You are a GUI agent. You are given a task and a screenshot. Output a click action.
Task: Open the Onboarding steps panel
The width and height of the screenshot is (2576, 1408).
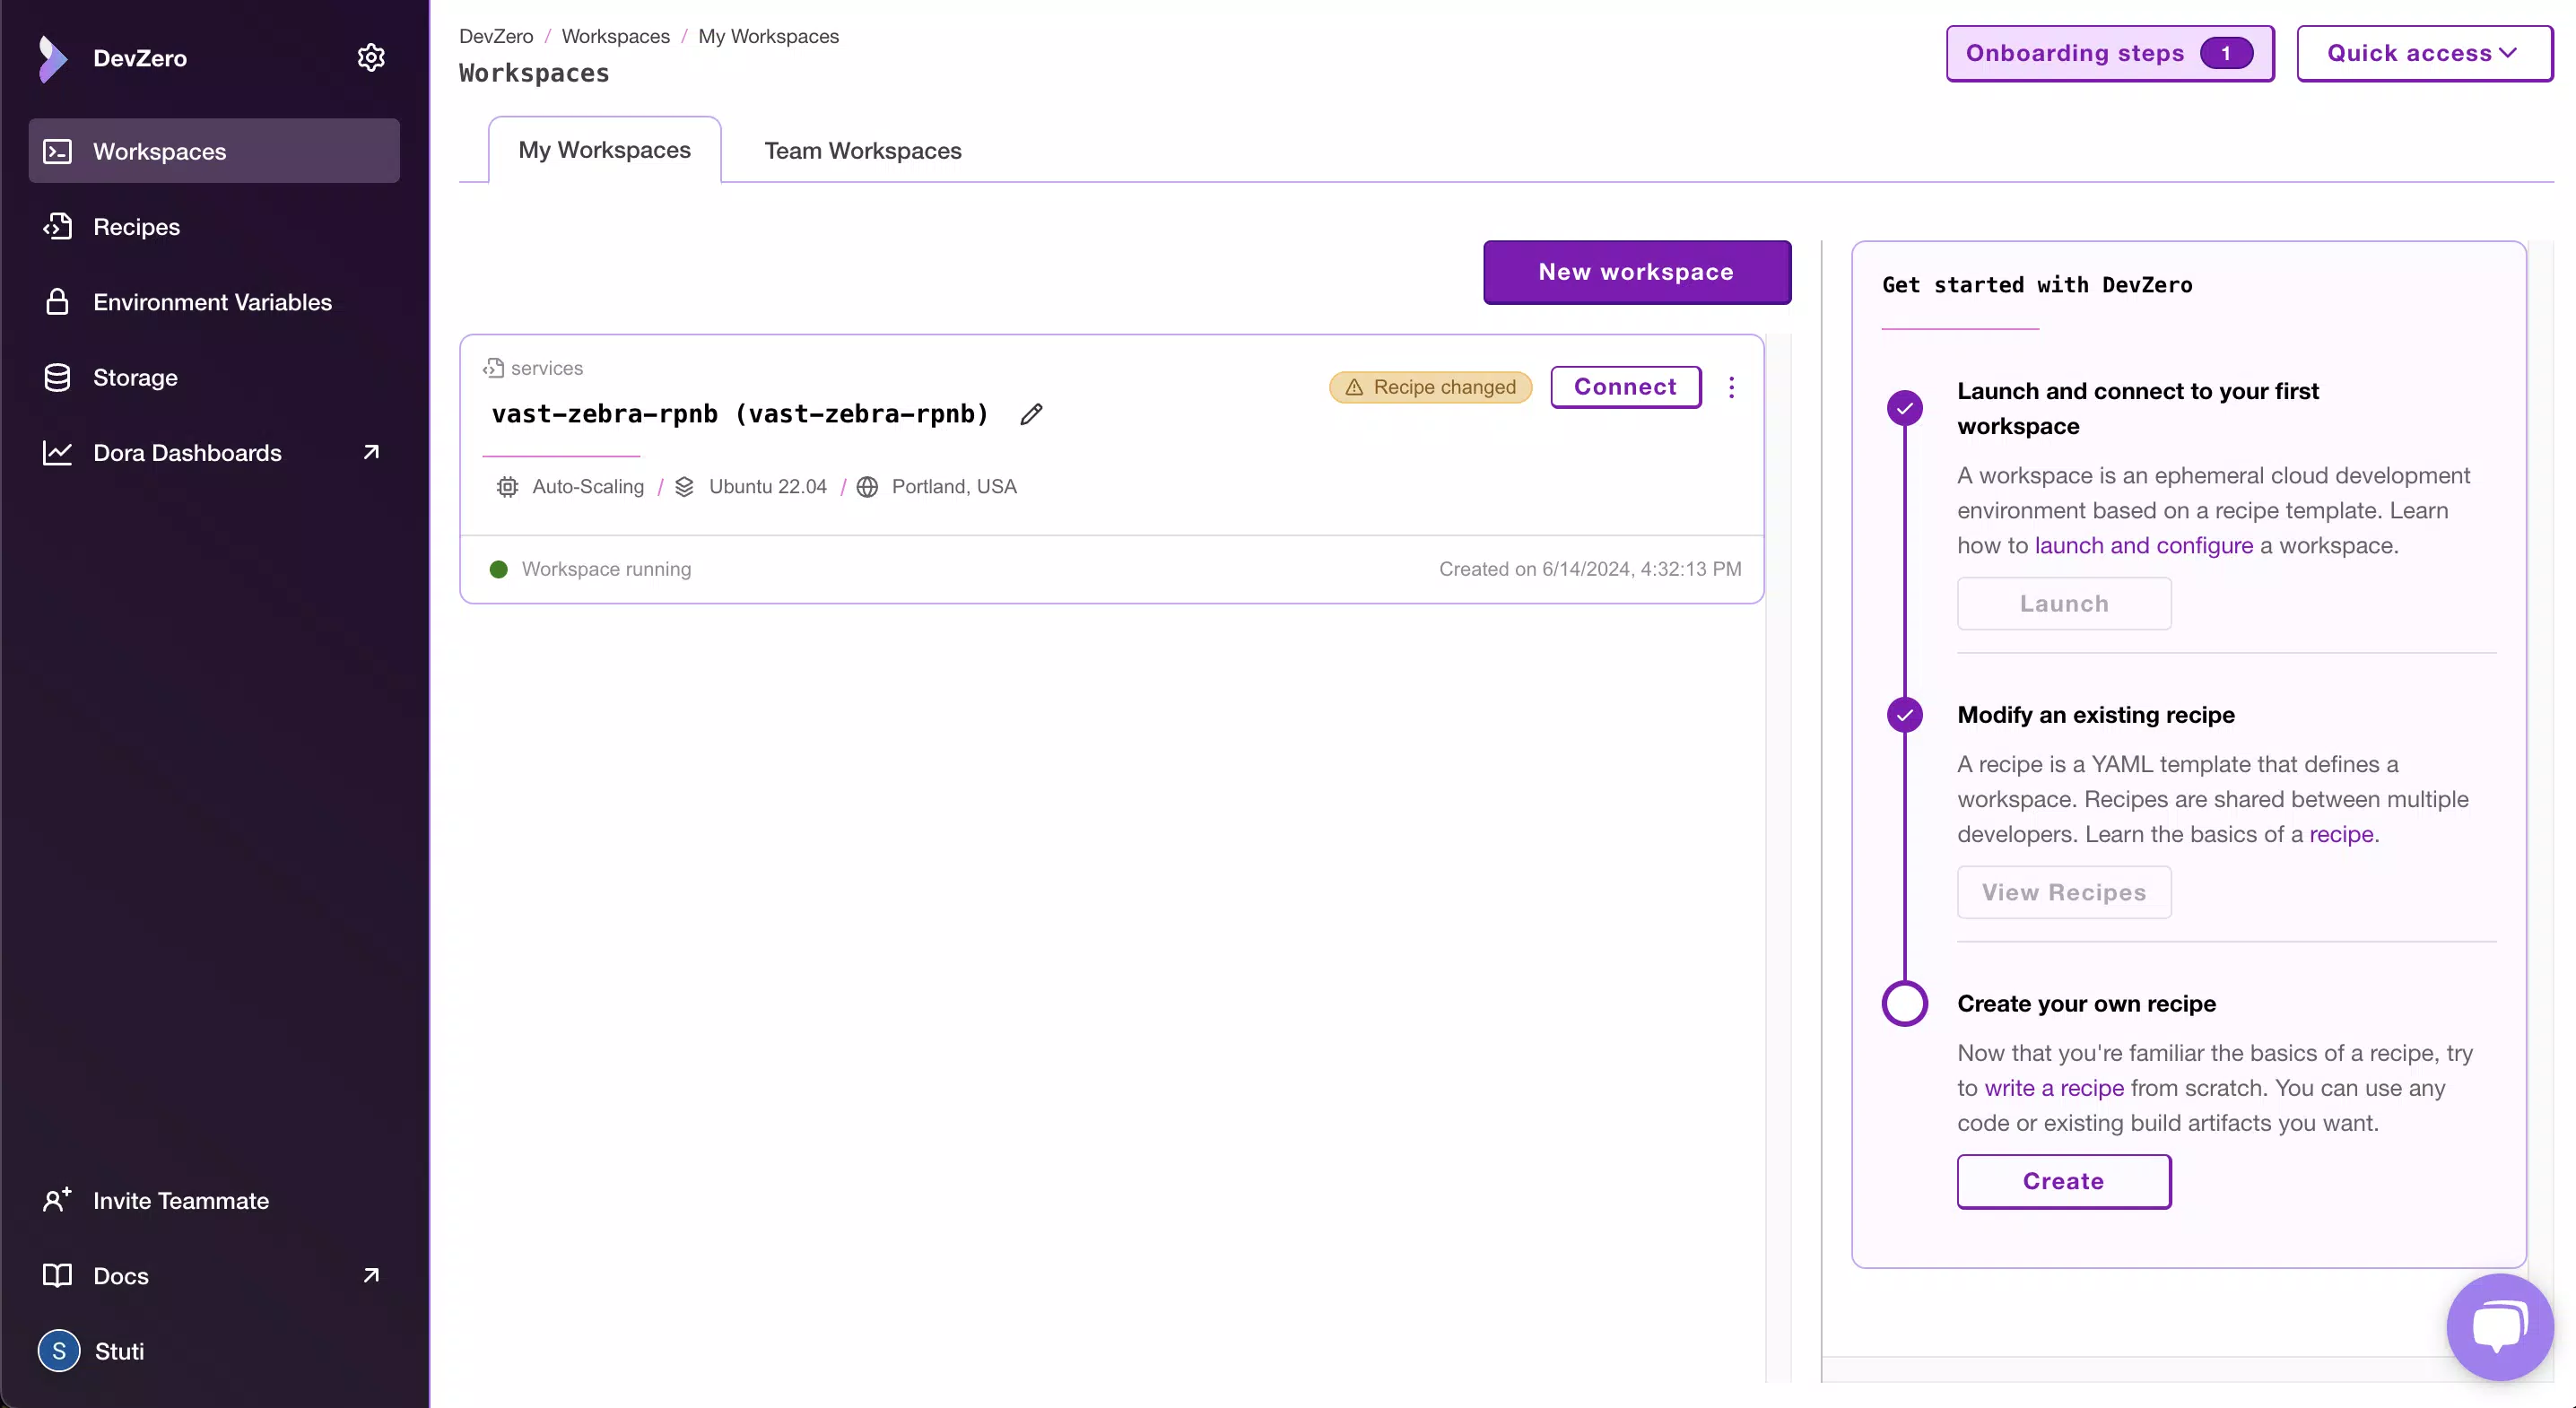pyautogui.click(x=2110, y=53)
